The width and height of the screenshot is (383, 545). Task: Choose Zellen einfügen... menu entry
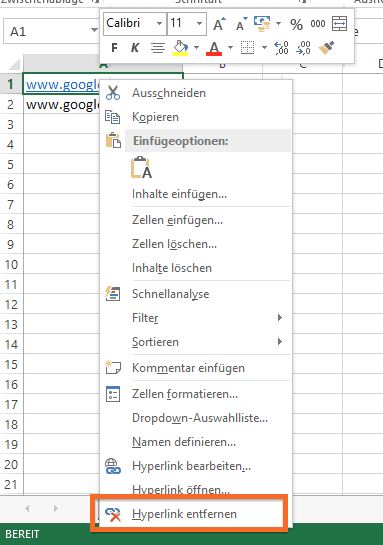[x=196, y=220]
